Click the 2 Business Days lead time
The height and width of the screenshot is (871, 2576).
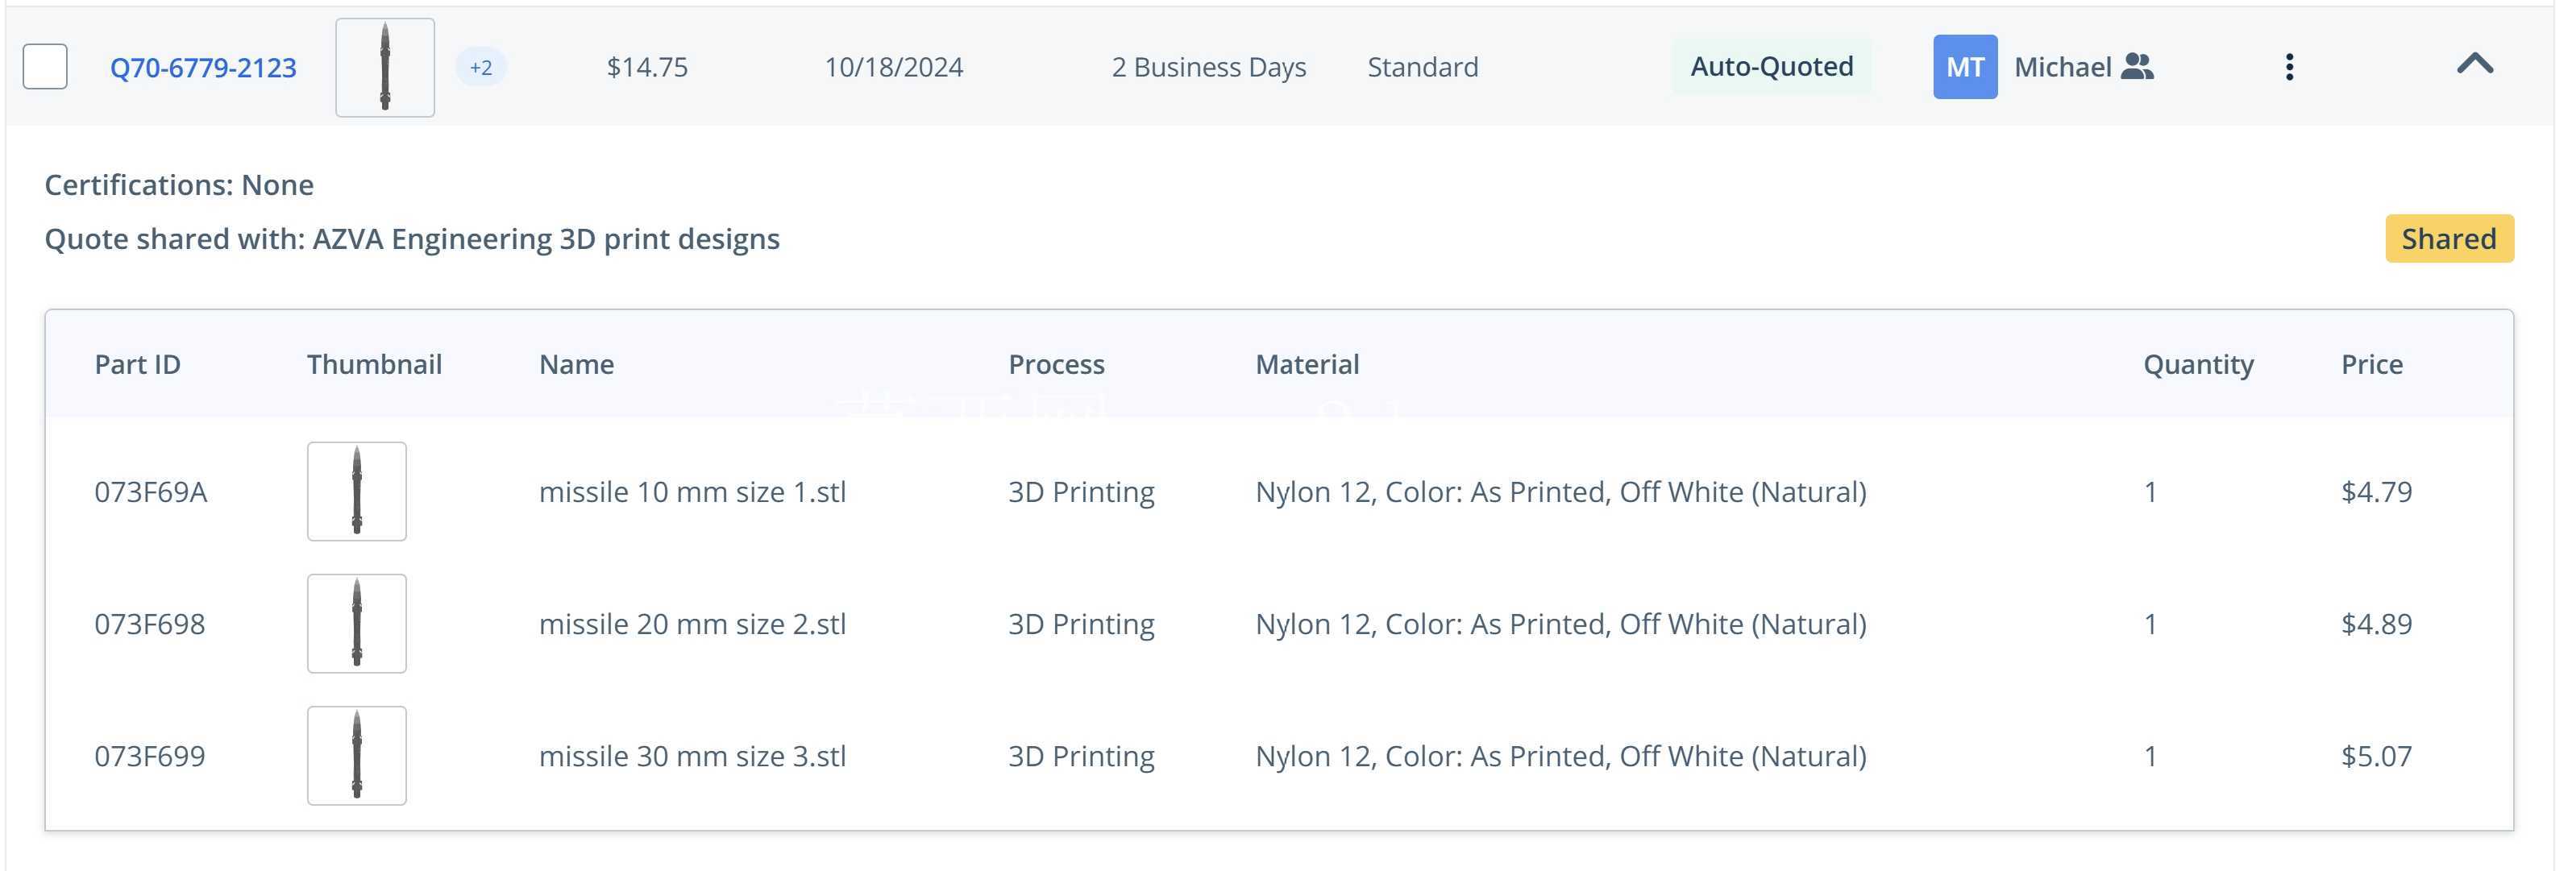(1209, 67)
